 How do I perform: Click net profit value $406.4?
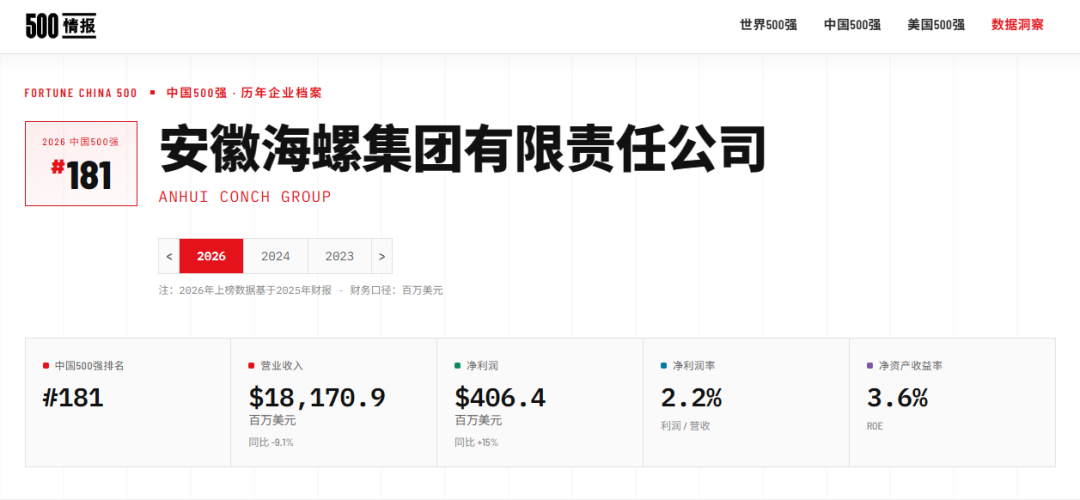tap(500, 397)
